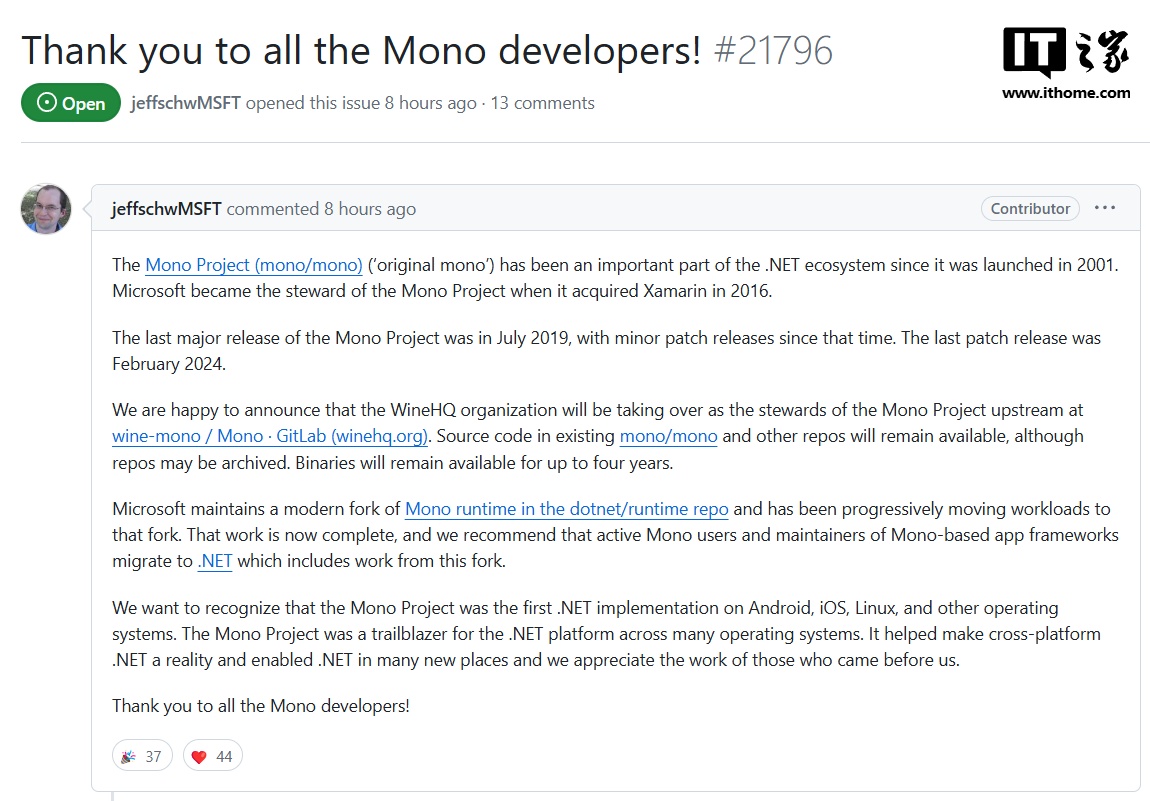Image resolution: width=1150 pixels, height=801 pixels.
Task: Open wine-mono / Mono · GitLab (winehq.org) link
Action: (270, 436)
